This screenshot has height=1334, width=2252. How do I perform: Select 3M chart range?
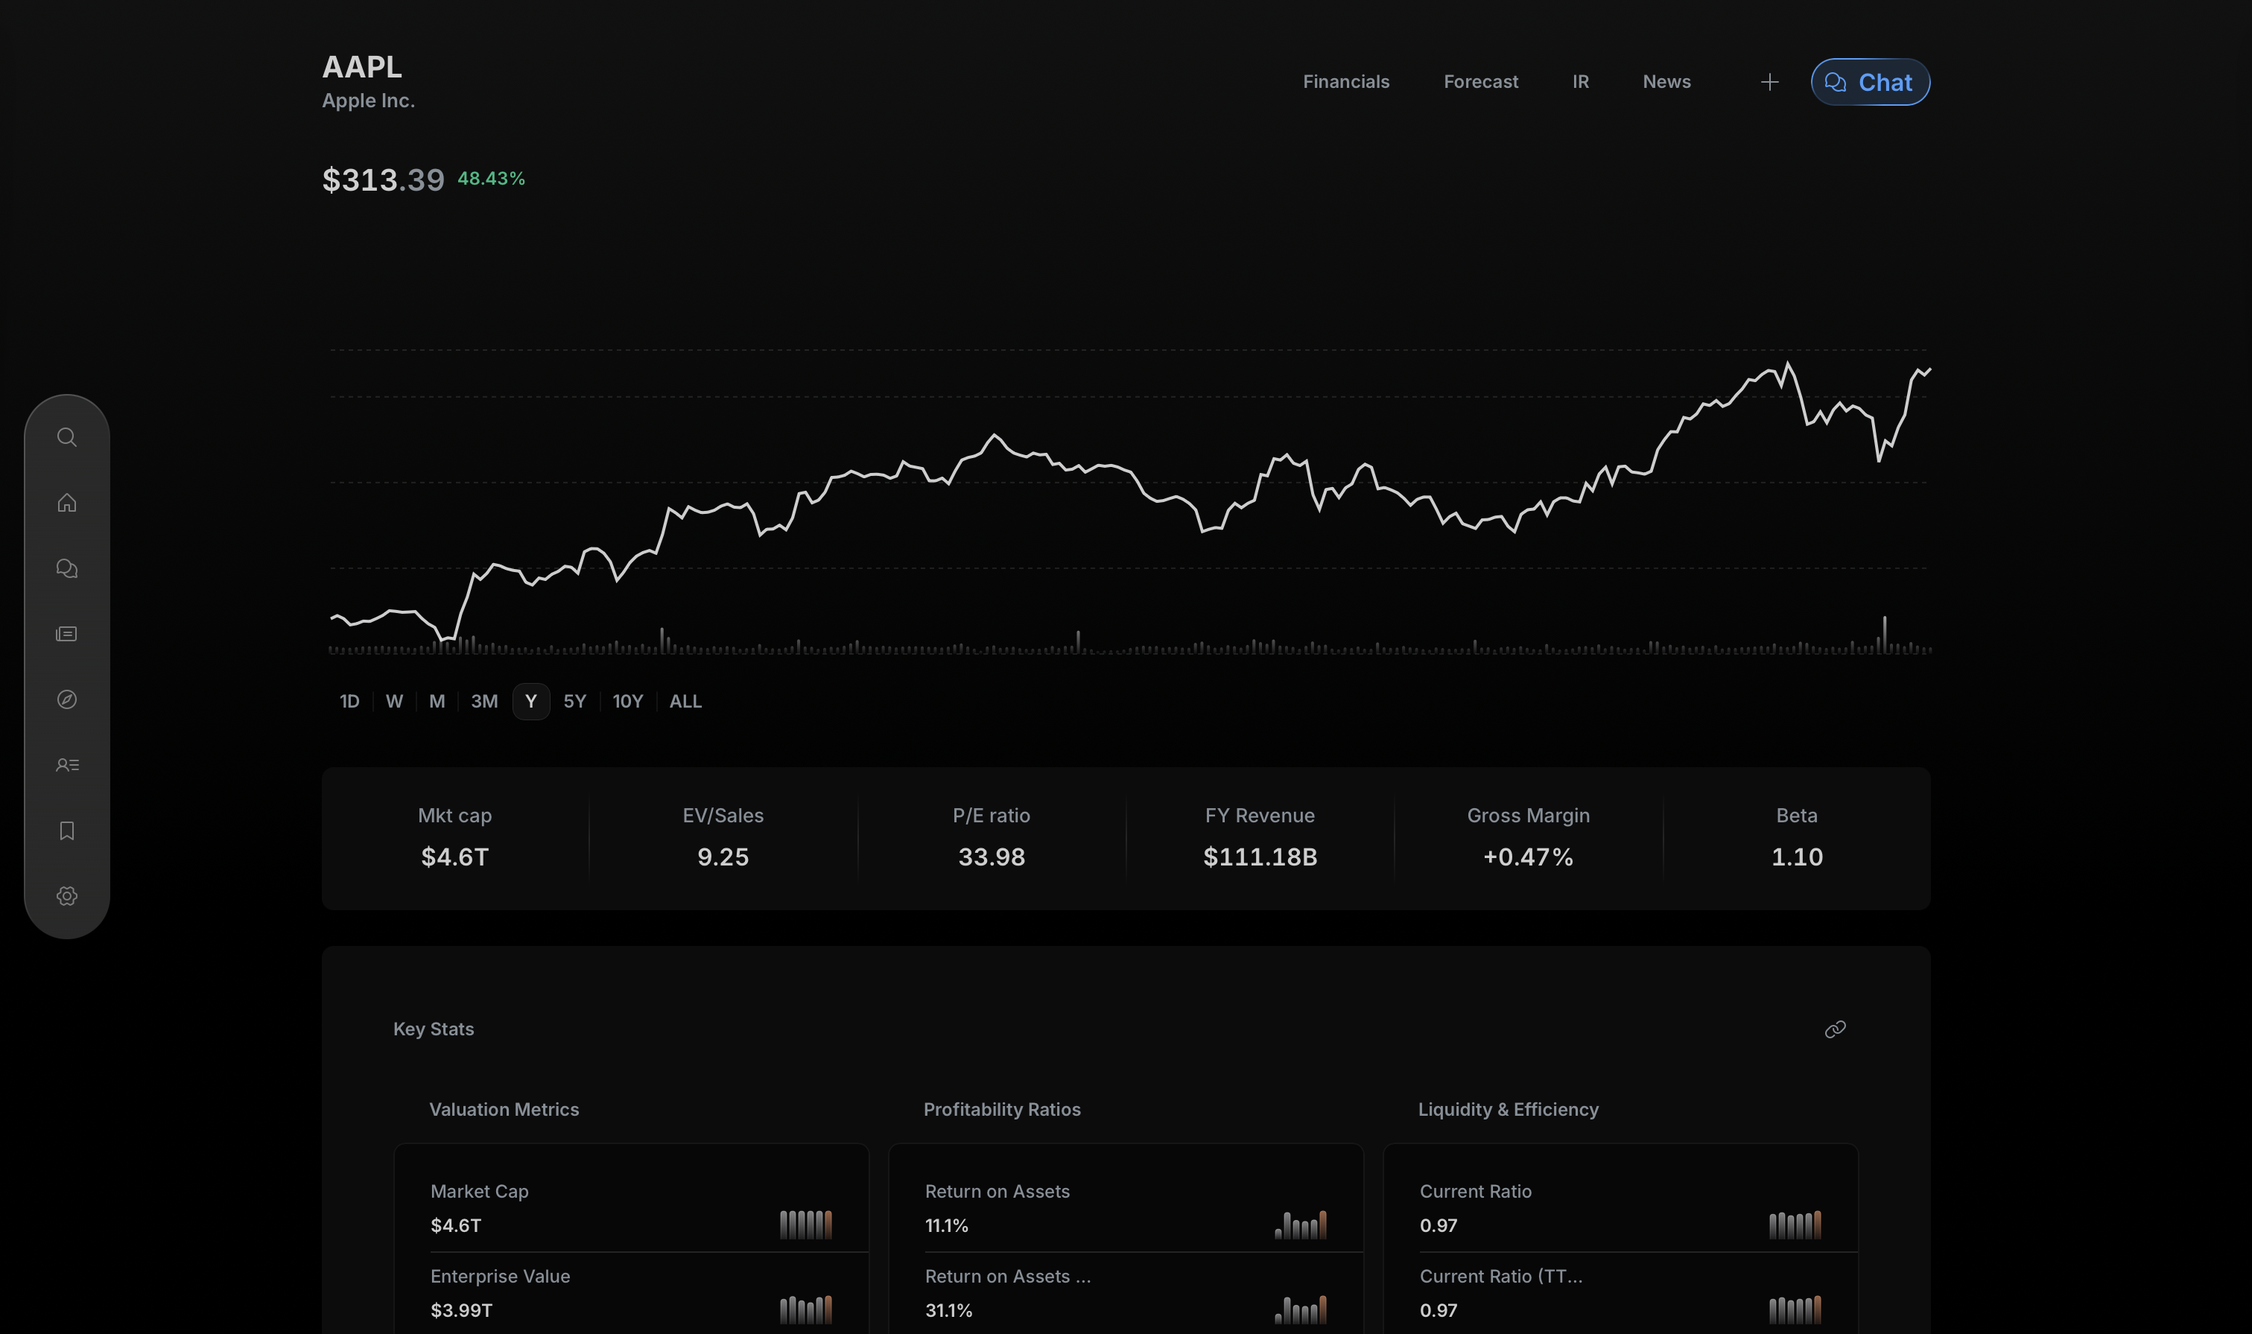click(484, 702)
